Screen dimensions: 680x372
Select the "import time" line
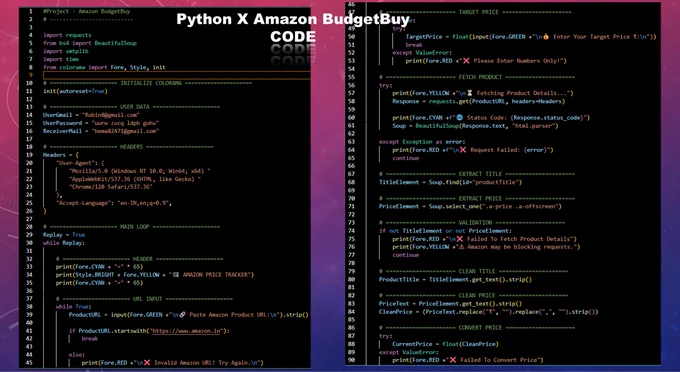click(x=61, y=59)
